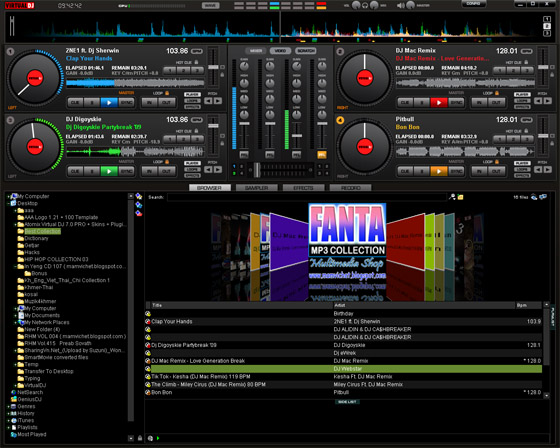Toggle the pitch lock on deck 2

click(x=552, y=75)
